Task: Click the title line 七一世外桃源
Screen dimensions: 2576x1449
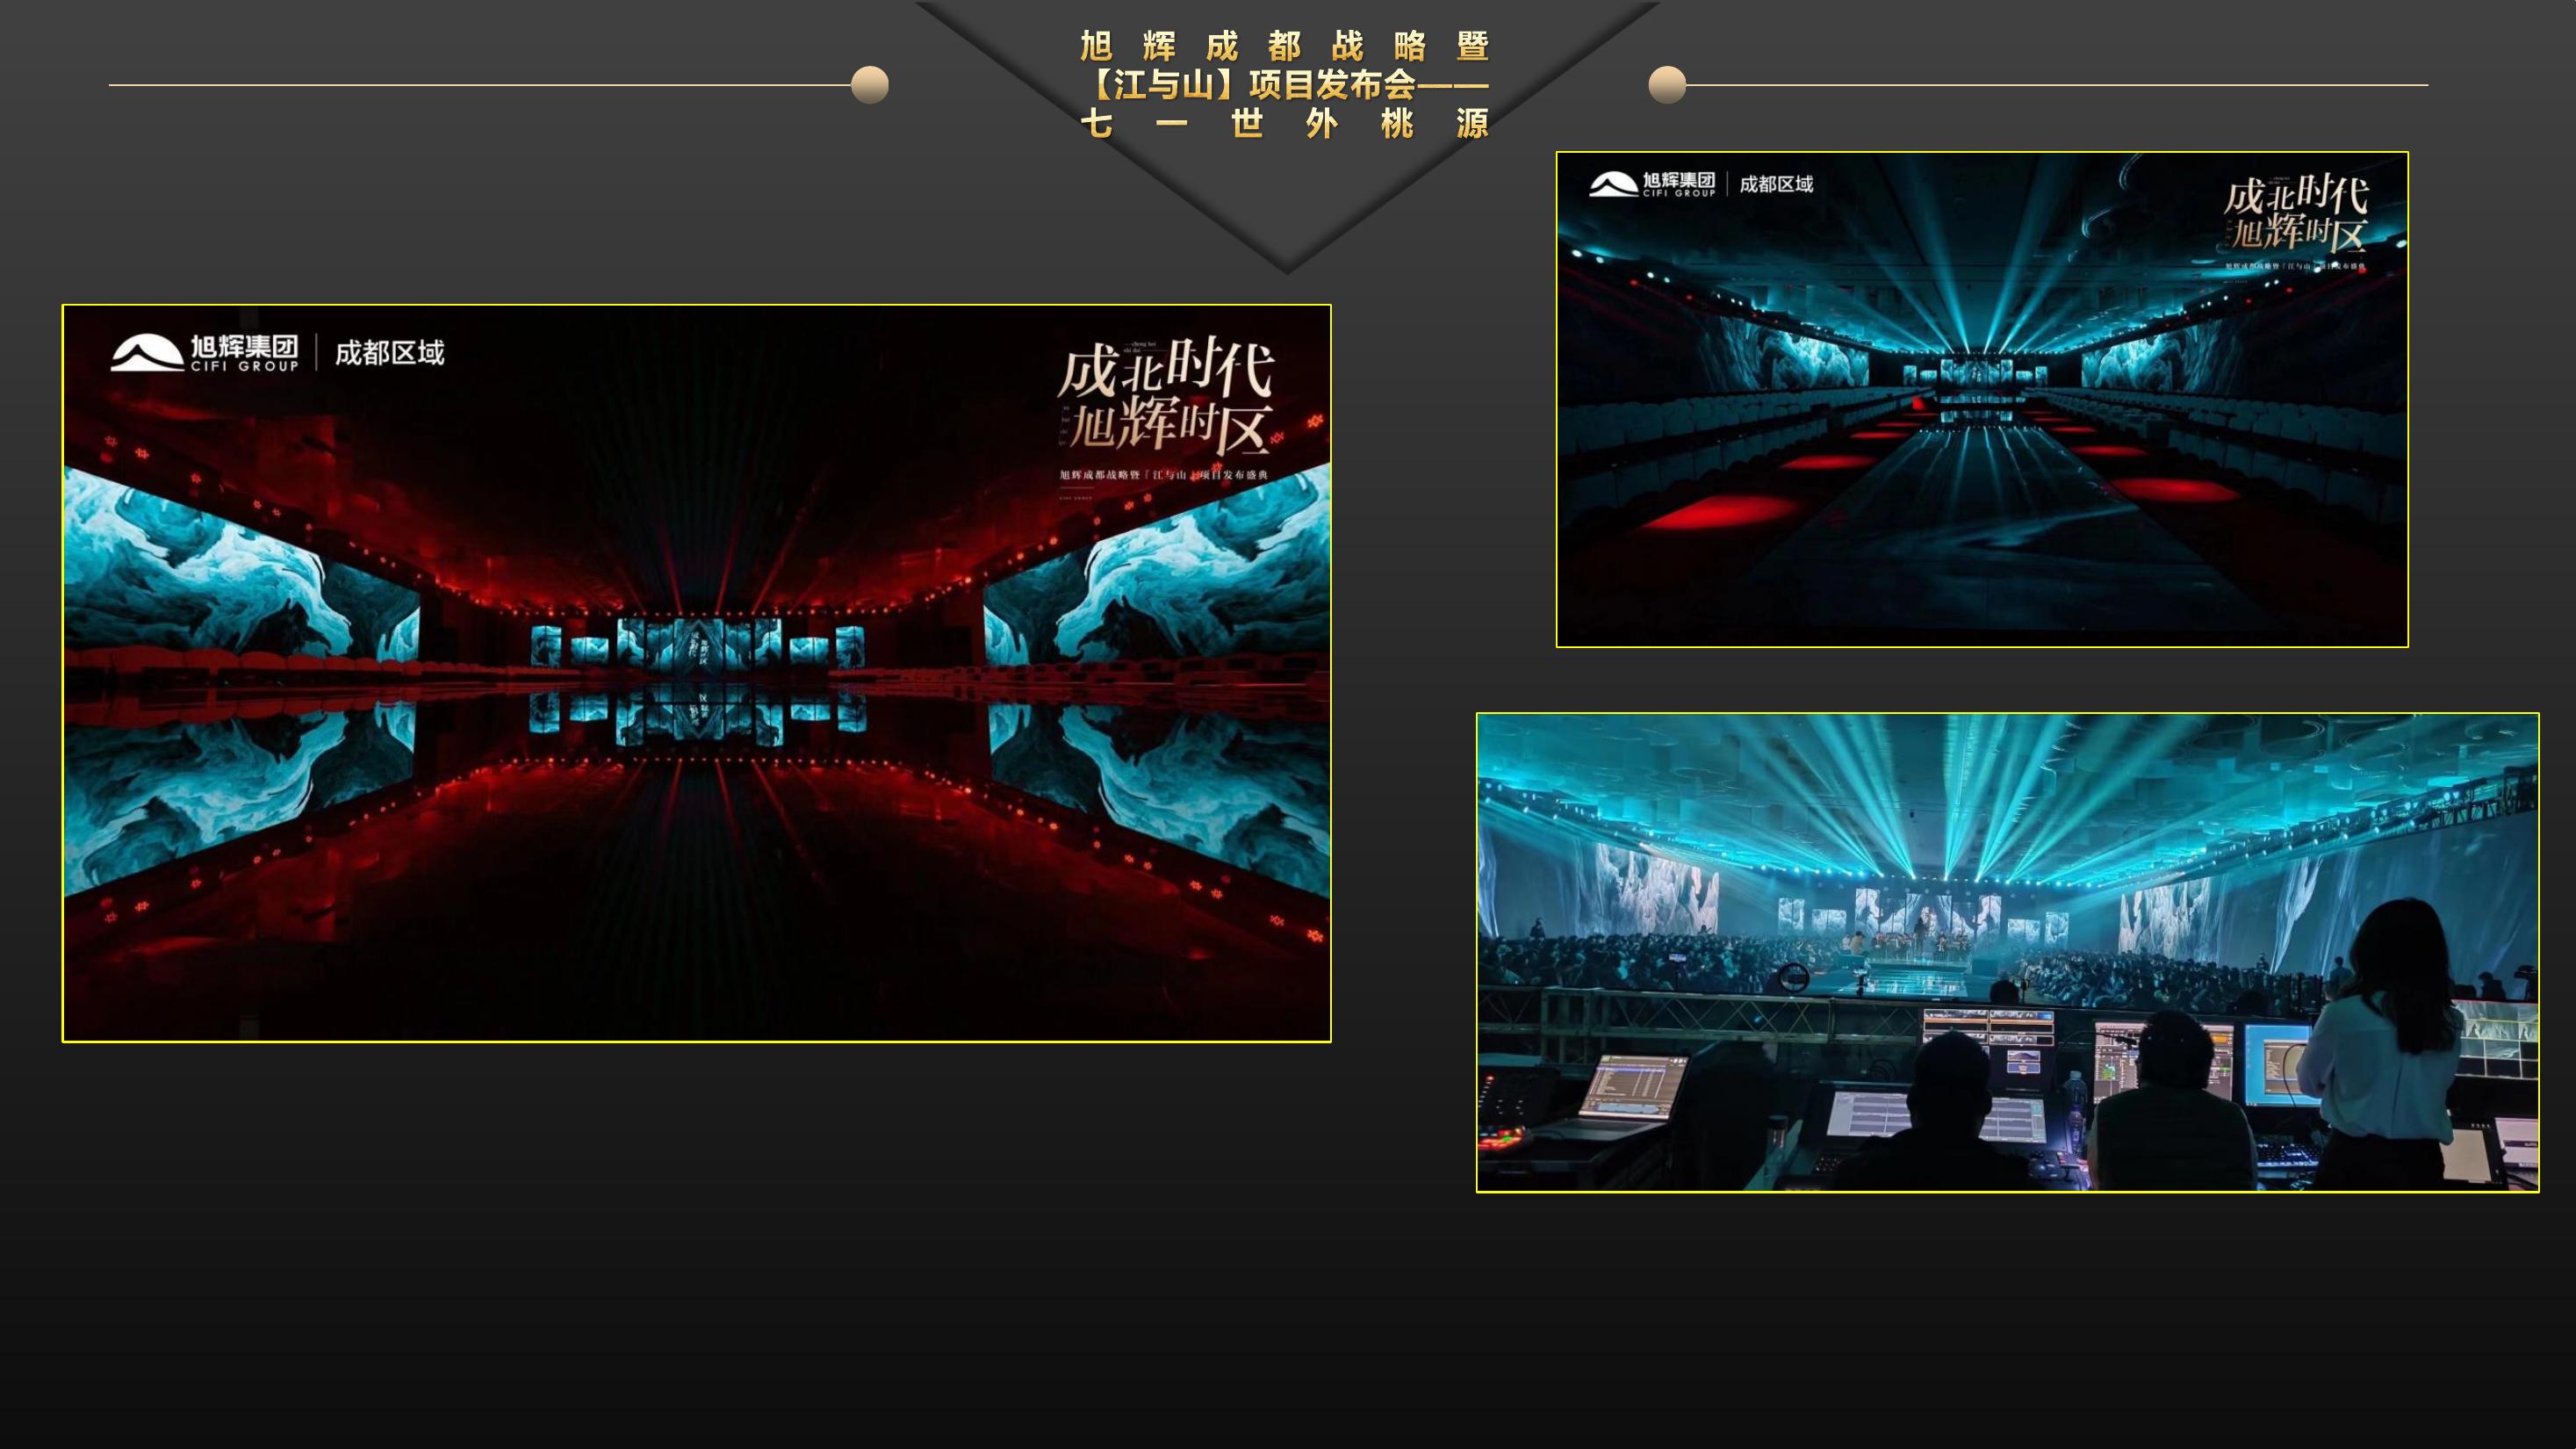Action: pyautogui.click(x=1286, y=123)
